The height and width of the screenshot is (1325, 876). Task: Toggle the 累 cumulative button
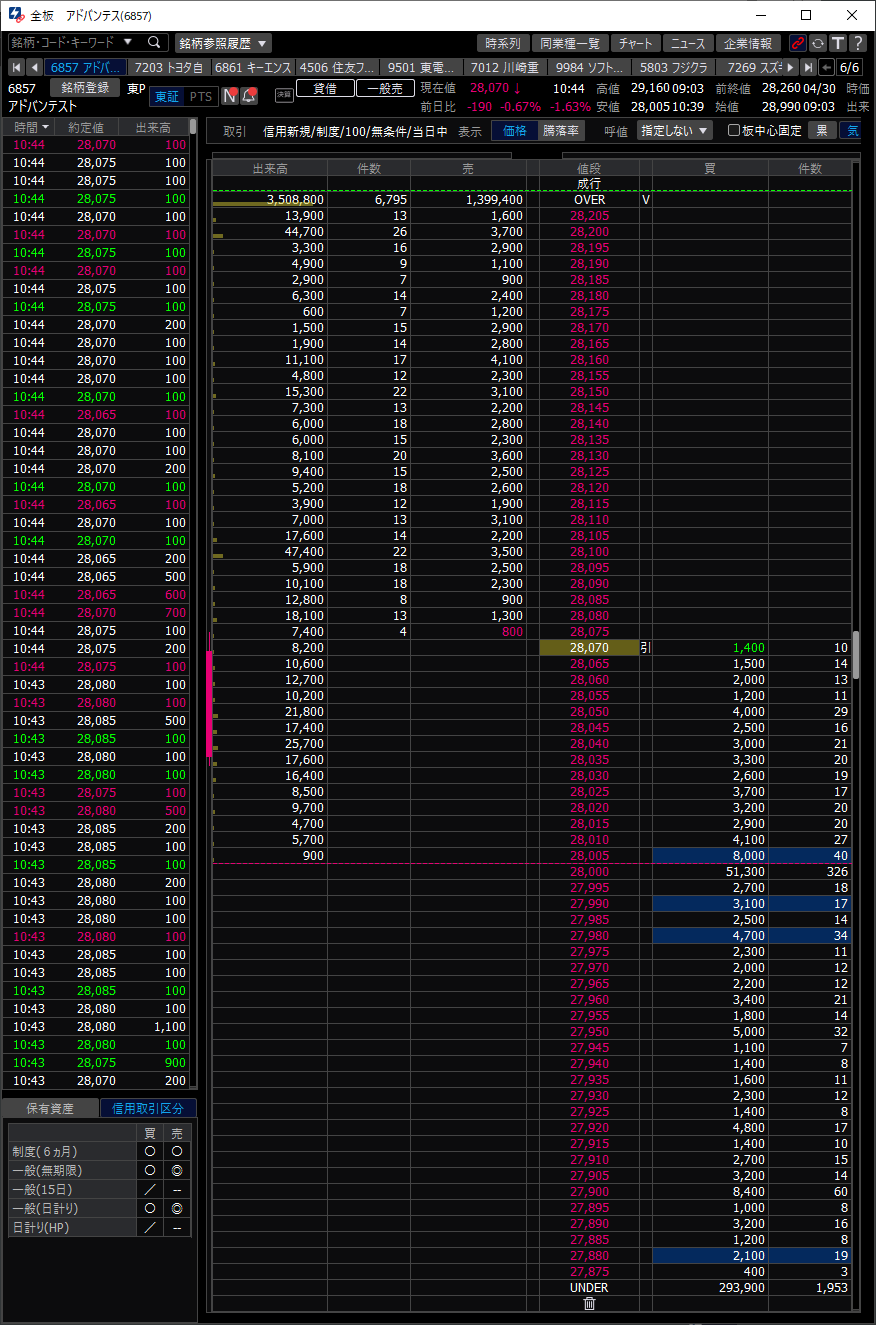(x=822, y=130)
